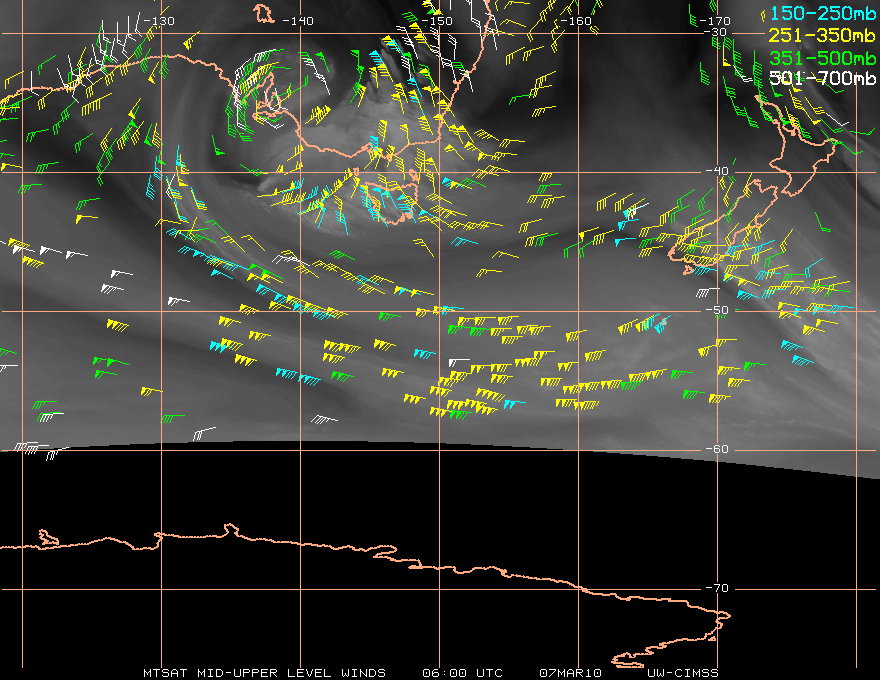
Task: Click the 07MAR10 date text
Action: (570, 673)
